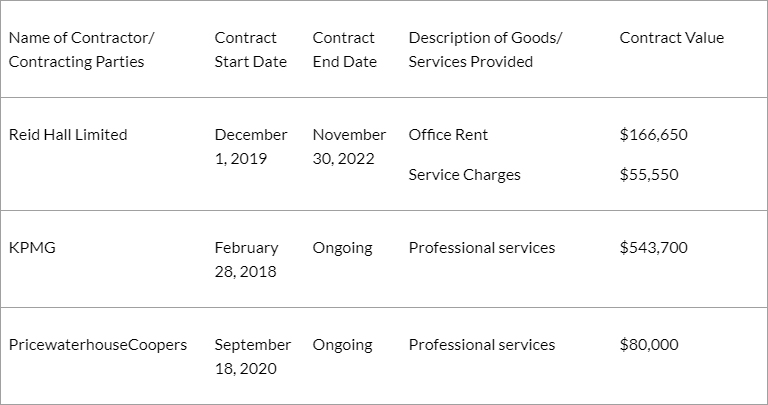Click the Office Rent description
The width and height of the screenshot is (768, 405).
pyautogui.click(x=448, y=135)
